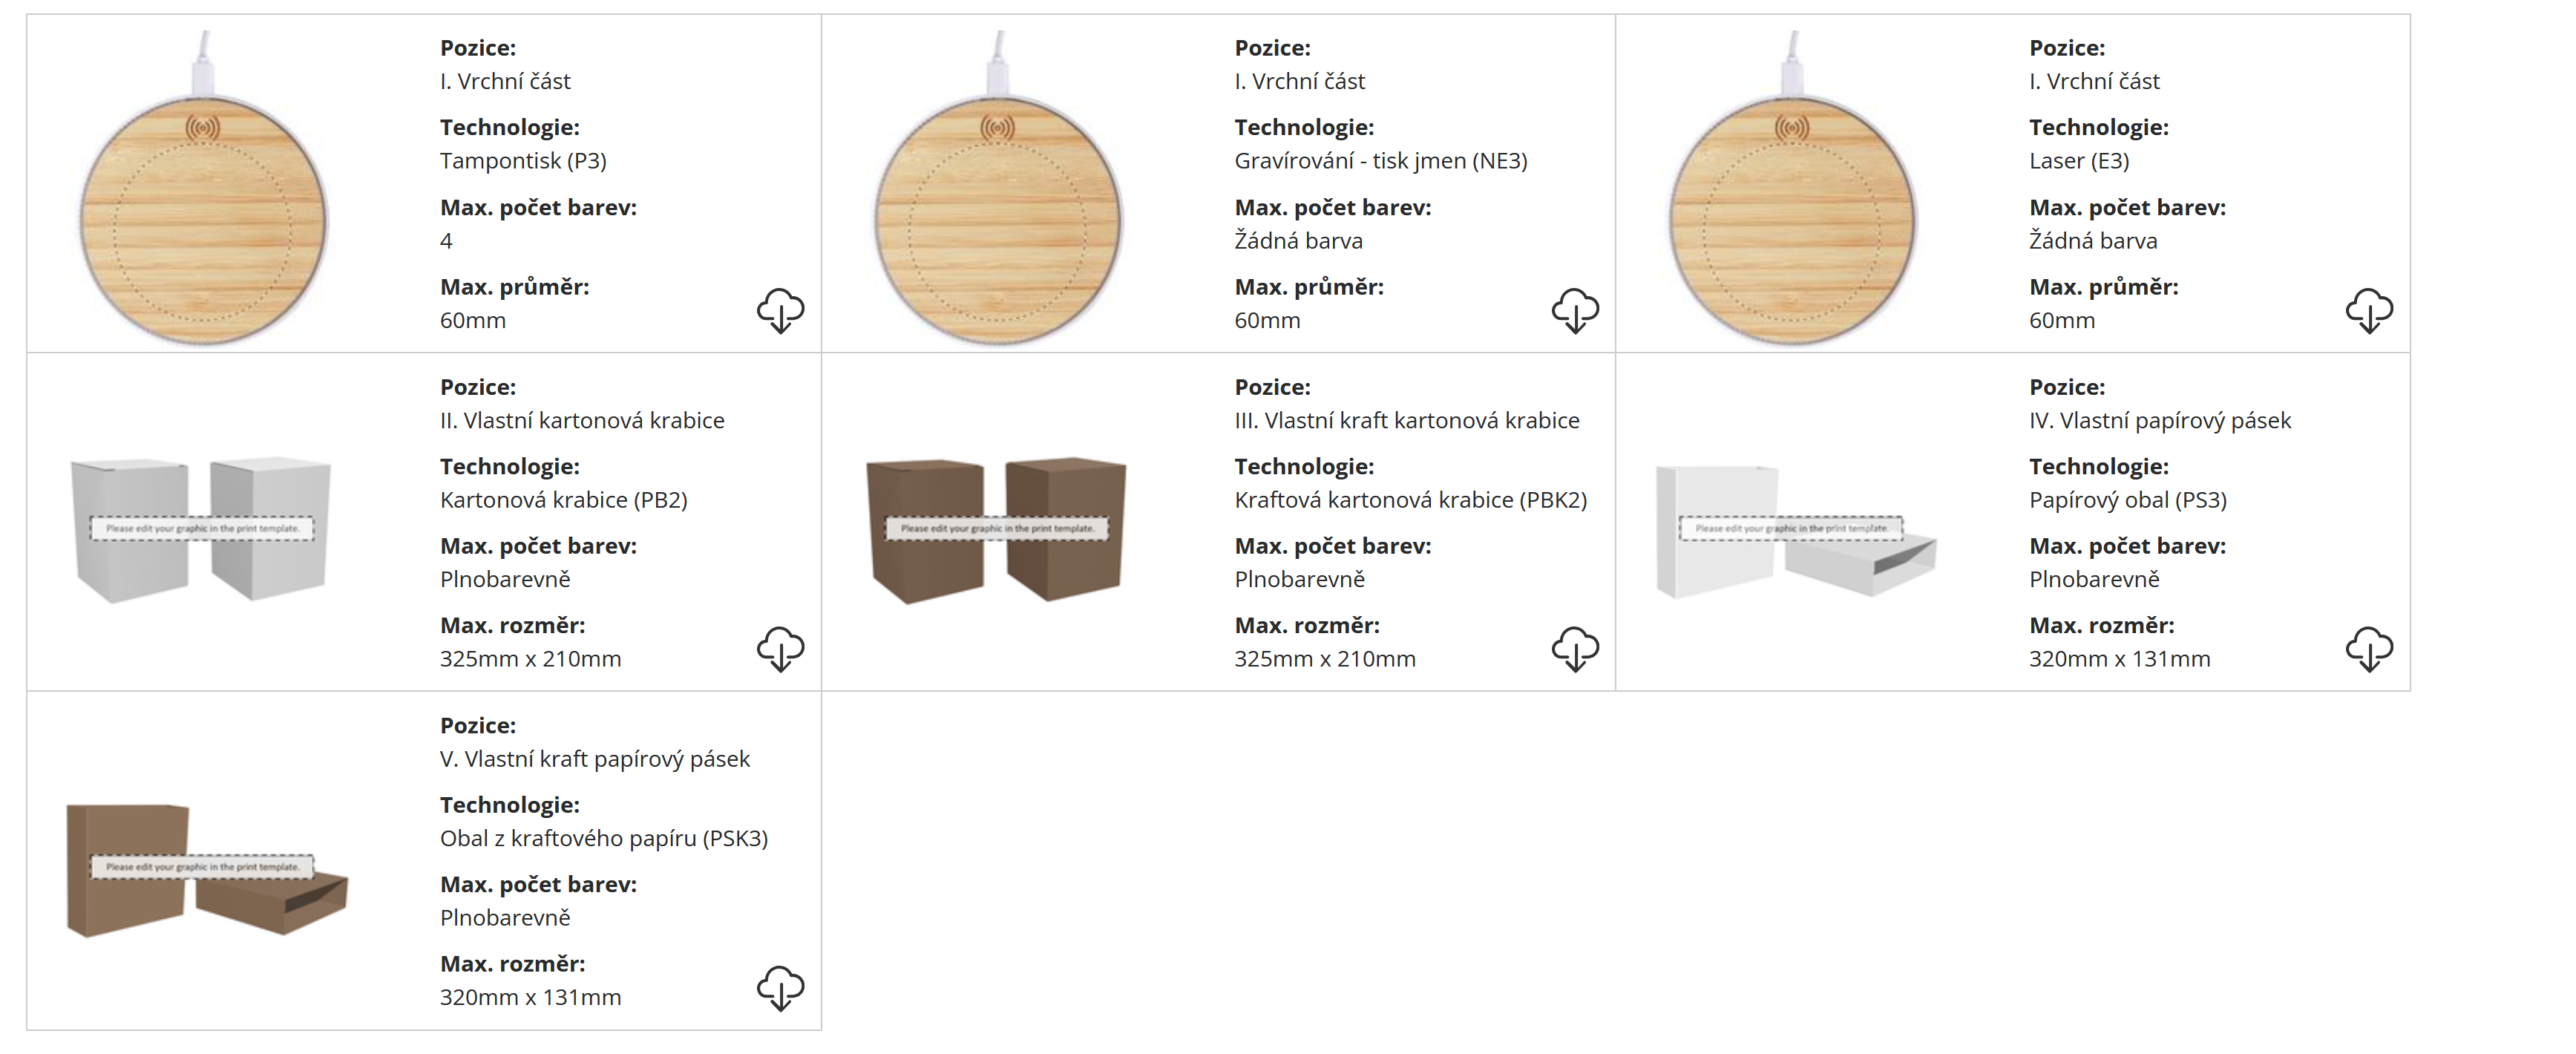Image resolution: width=2576 pixels, height=1054 pixels.
Task: Download the Gravírování (NE3) print template
Action: pos(1574,310)
